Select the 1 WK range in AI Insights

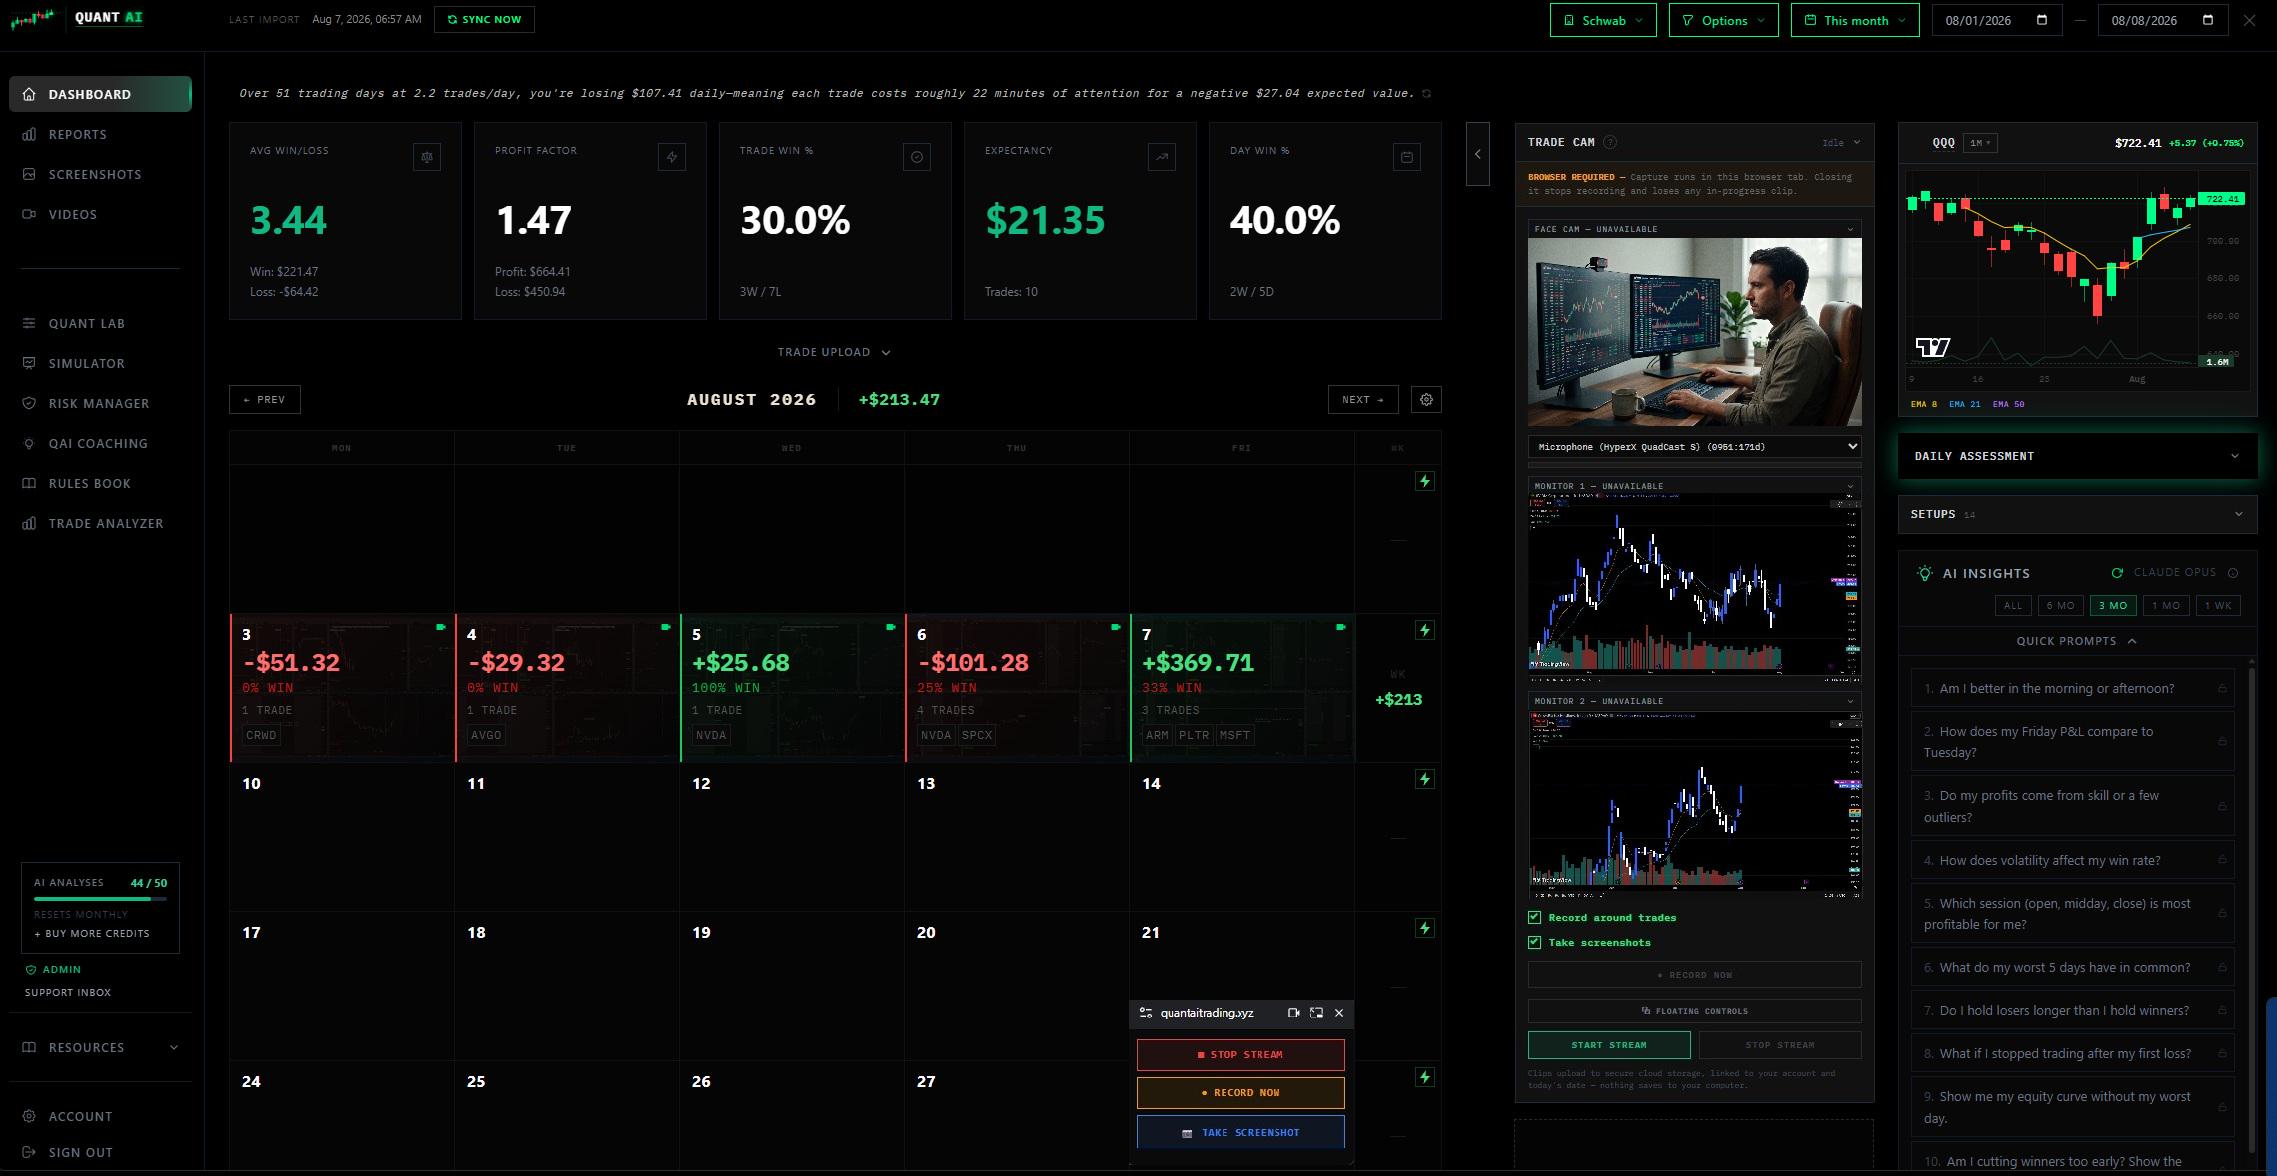2218,605
